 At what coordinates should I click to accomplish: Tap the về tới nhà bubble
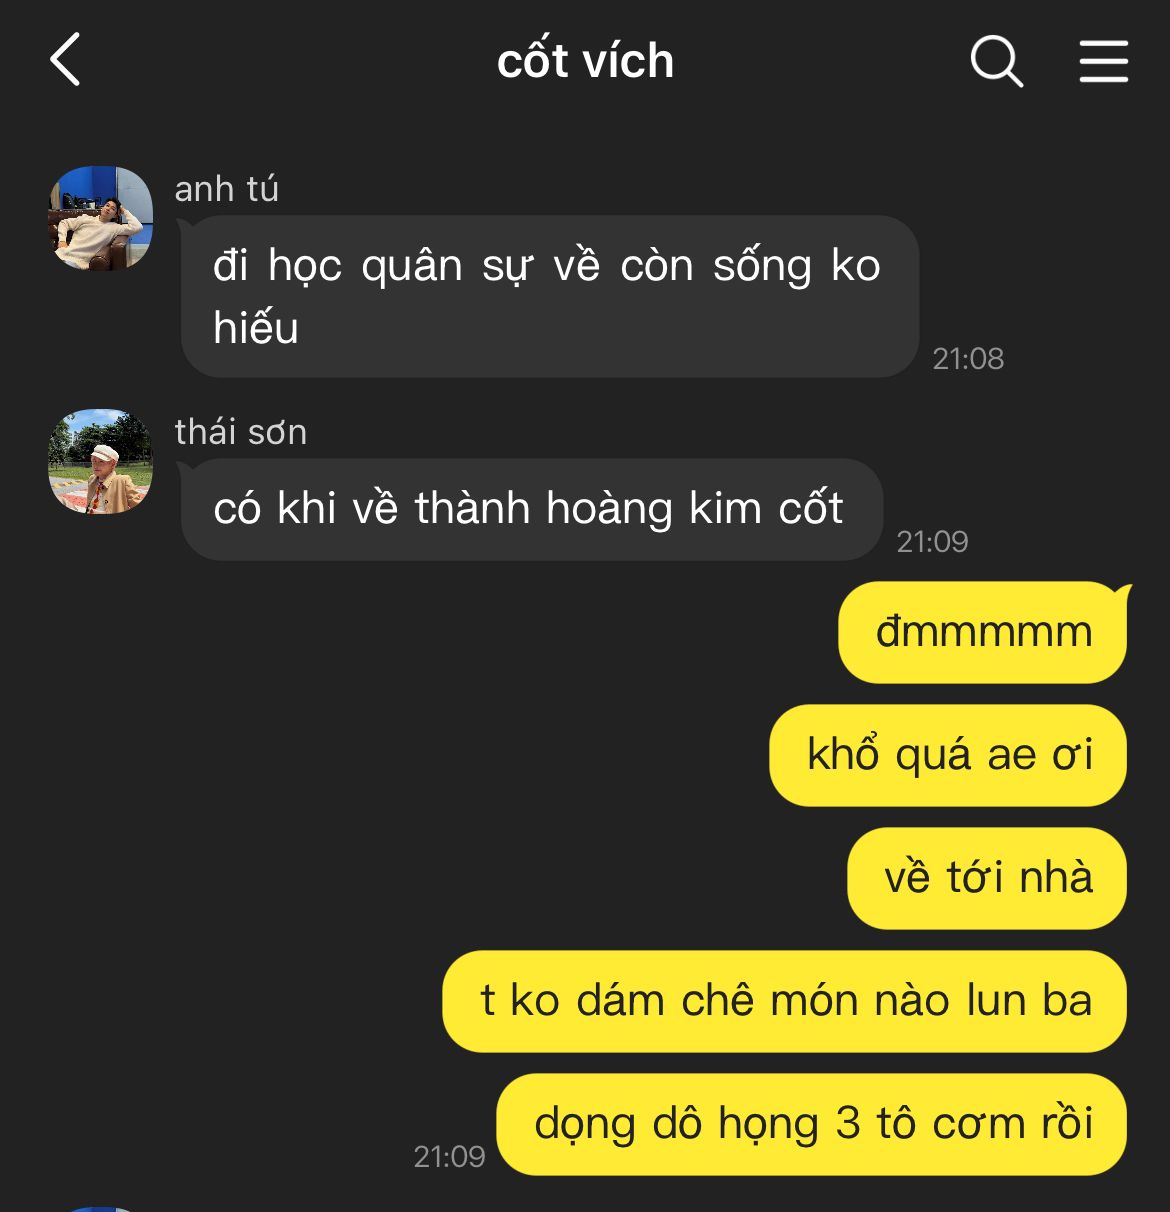[987, 878]
